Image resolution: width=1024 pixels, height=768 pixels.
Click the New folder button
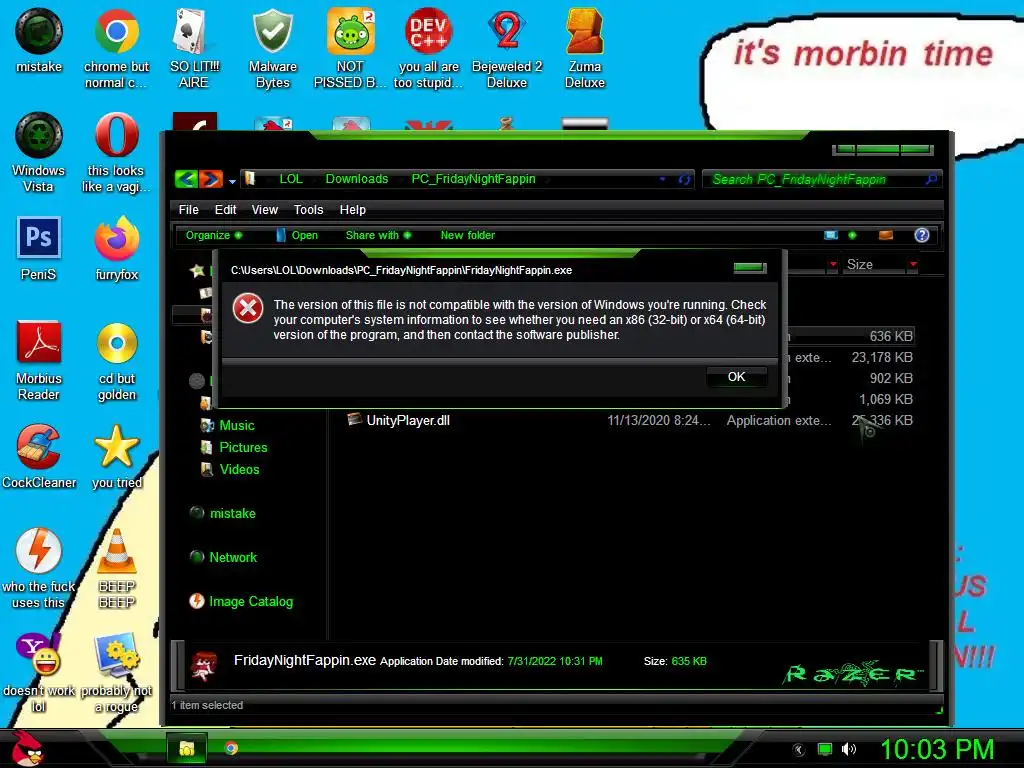click(x=468, y=235)
